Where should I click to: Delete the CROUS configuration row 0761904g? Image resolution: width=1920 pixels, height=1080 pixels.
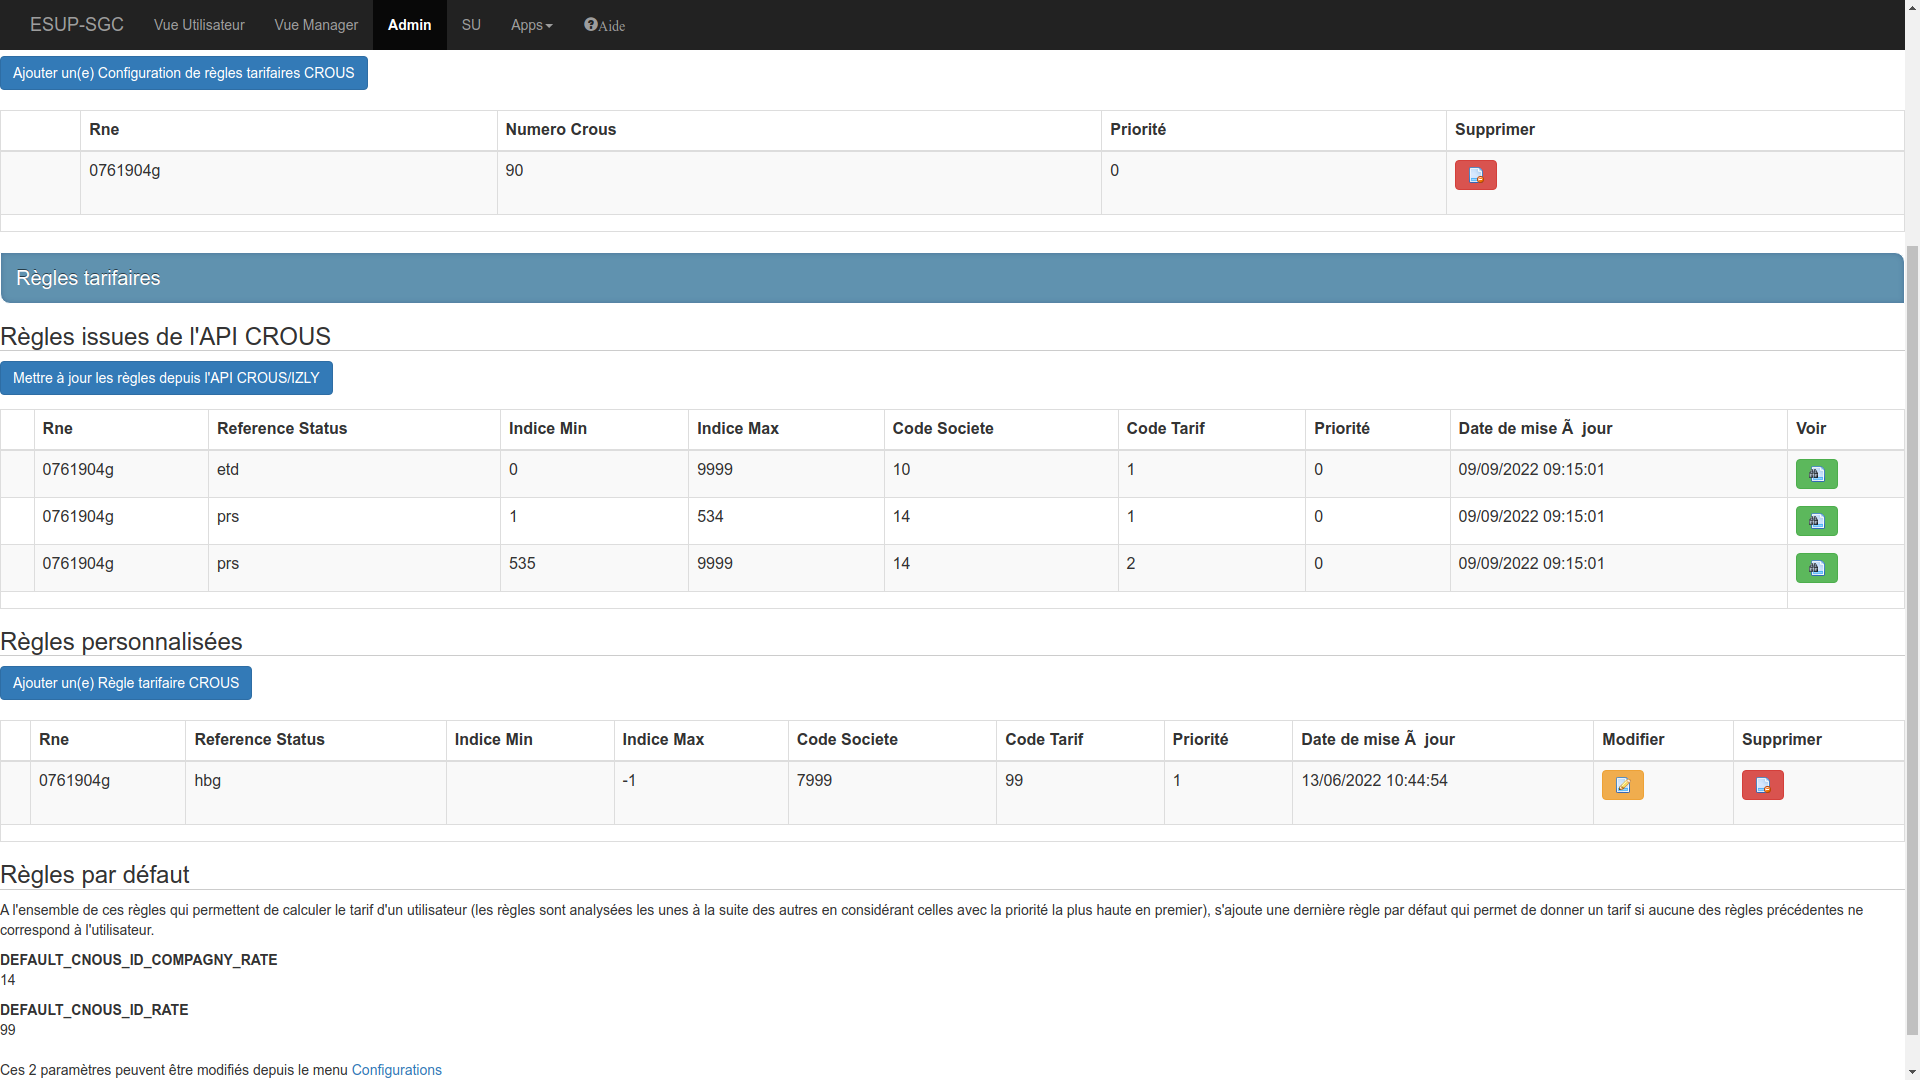pyautogui.click(x=1475, y=175)
